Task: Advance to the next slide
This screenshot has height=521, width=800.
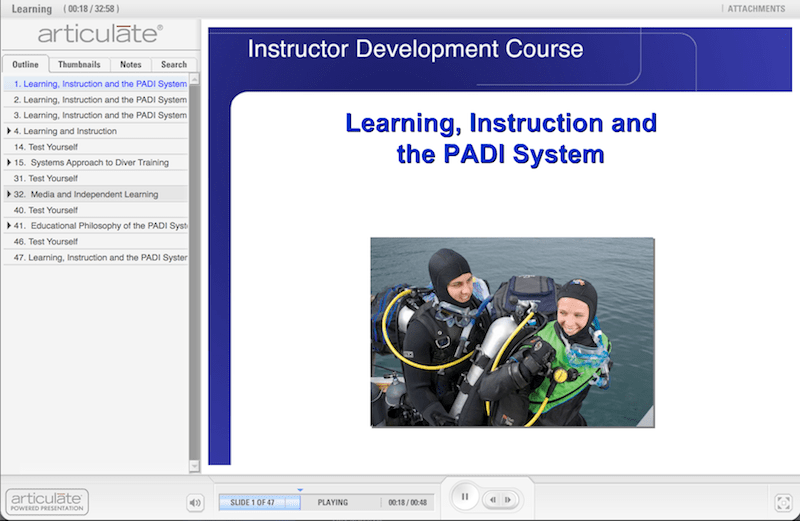Action: [508, 500]
